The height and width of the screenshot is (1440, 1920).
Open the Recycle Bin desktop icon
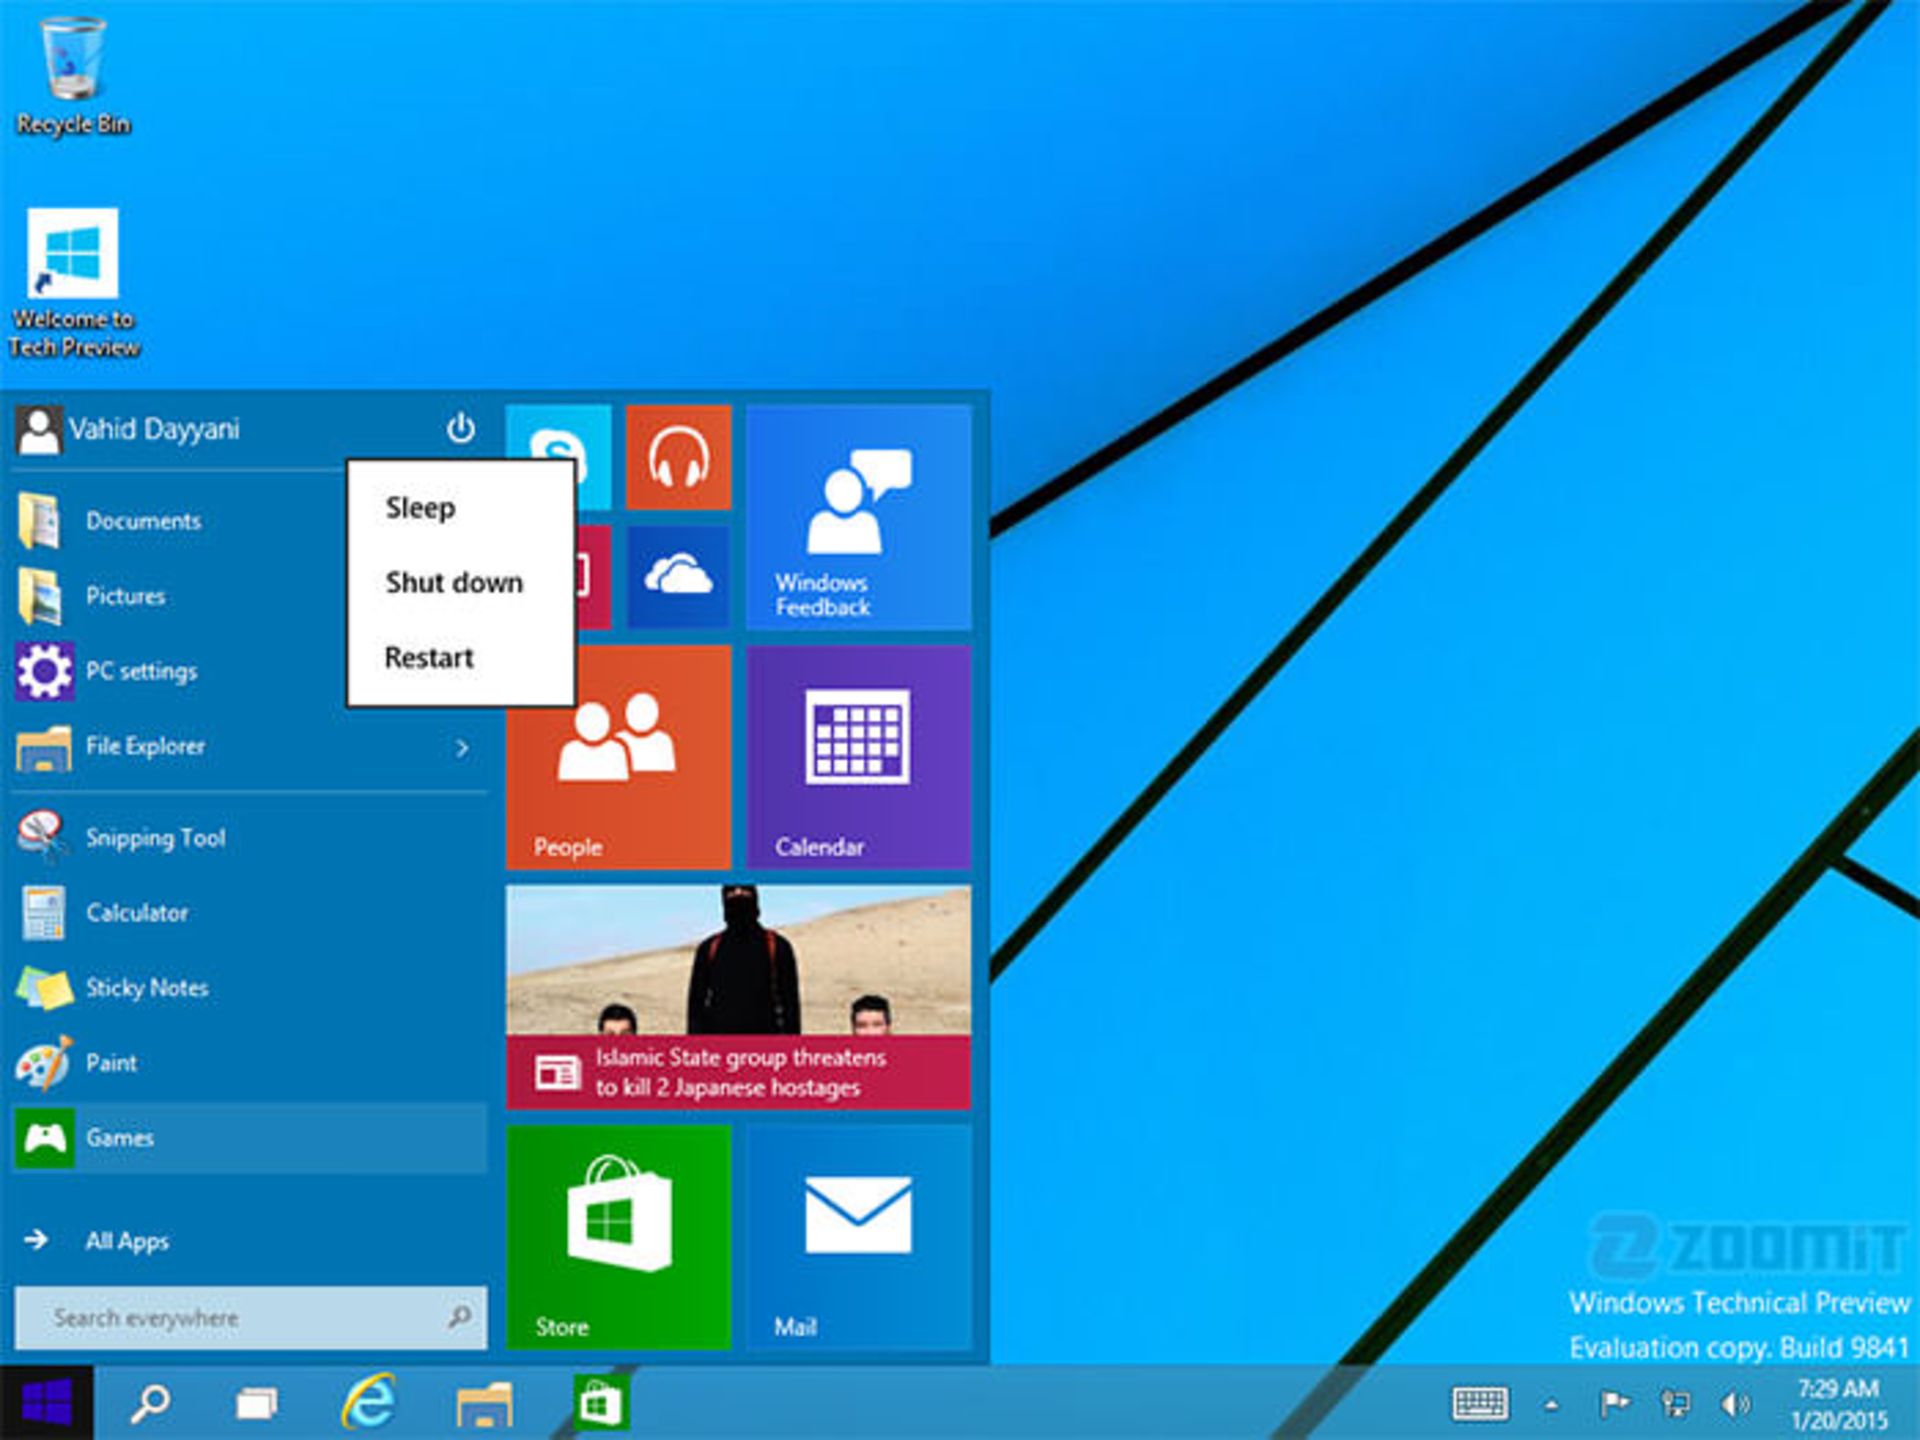(72, 75)
